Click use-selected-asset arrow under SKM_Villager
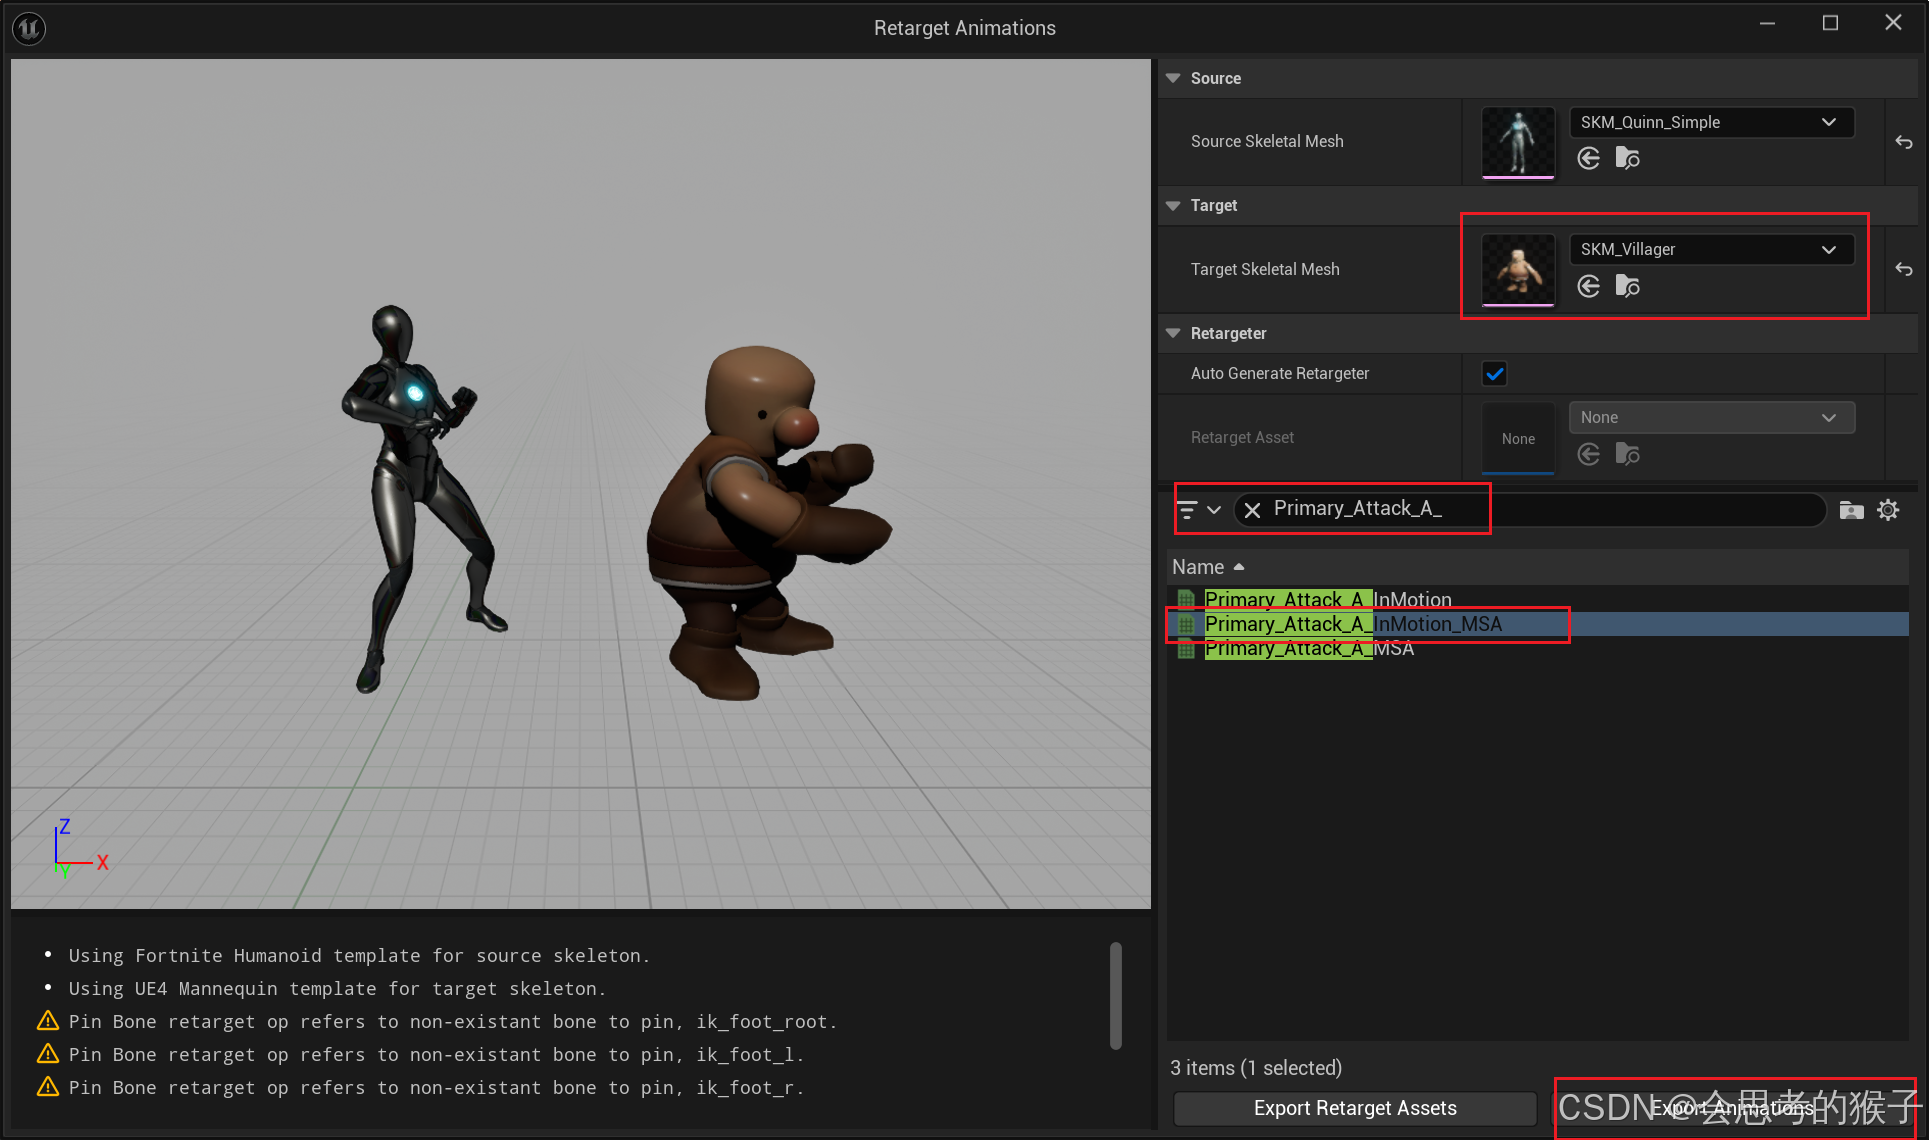The height and width of the screenshot is (1140, 1929). (1588, 287)
